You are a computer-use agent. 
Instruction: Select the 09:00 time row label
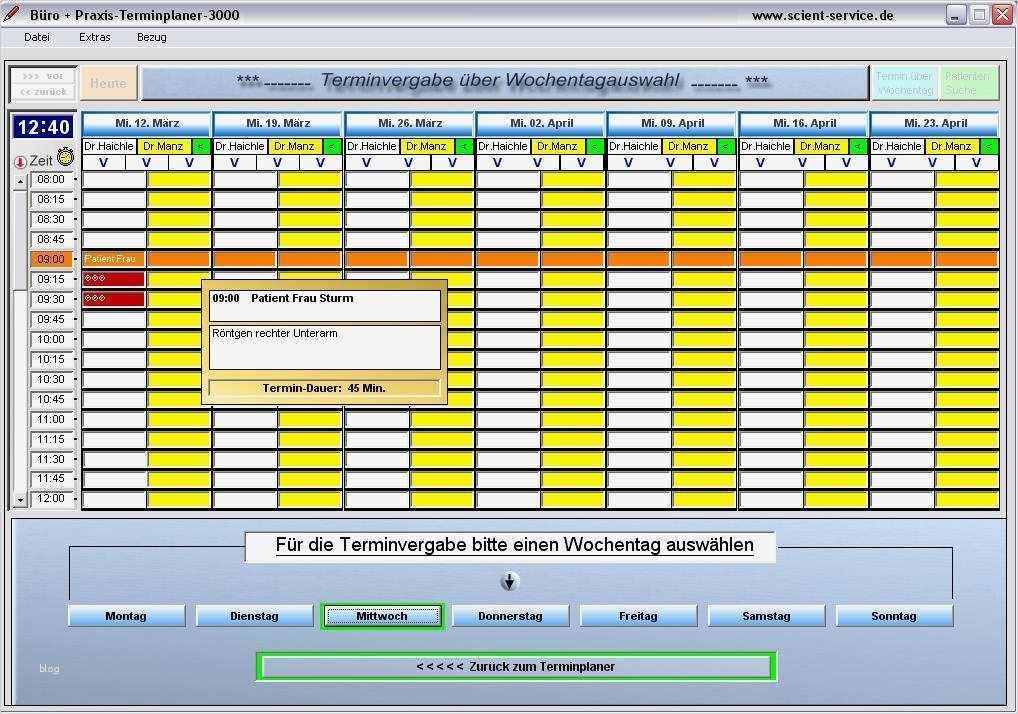[49, 258]
